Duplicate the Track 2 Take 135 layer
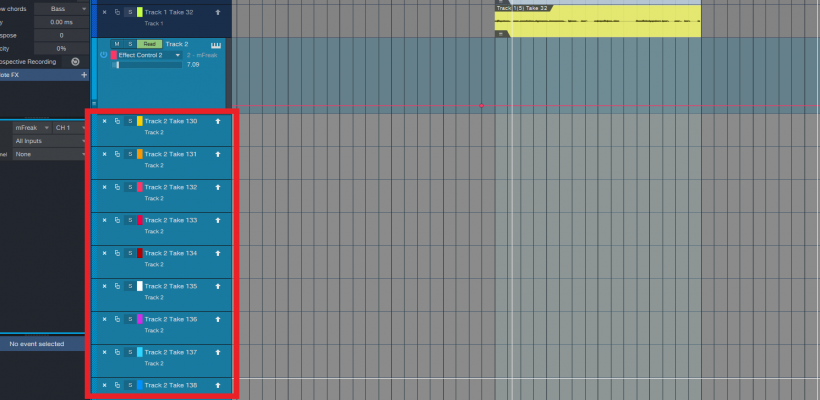The height and width of the screenshot is (400, 820). coord(117,286)
